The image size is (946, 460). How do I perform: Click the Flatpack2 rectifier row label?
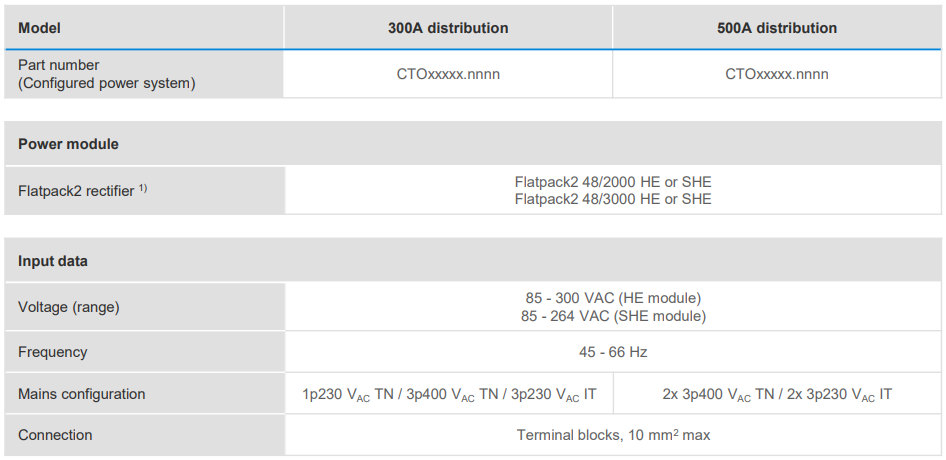[x=76, y=191]
